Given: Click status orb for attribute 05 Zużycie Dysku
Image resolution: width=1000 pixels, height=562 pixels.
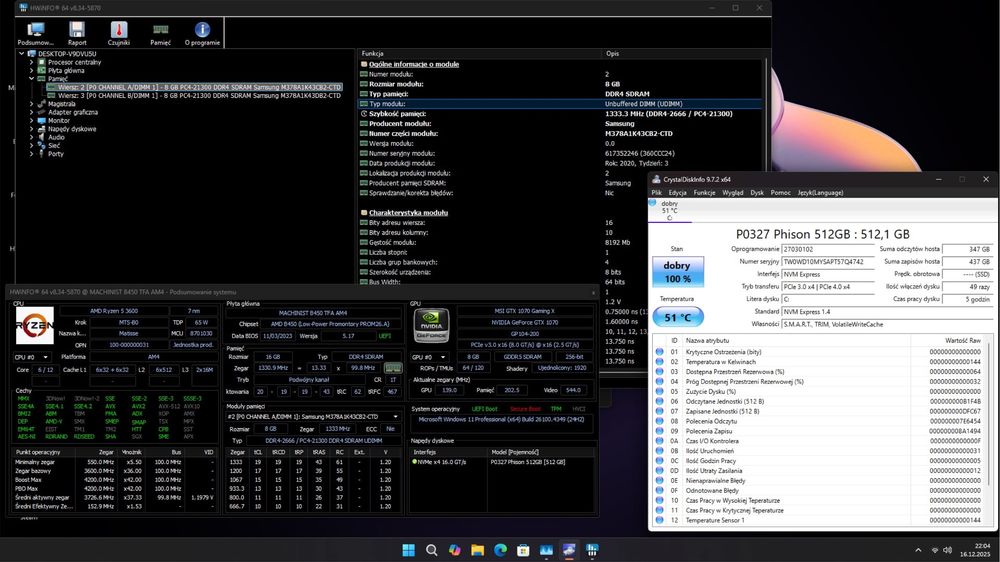Looking at the screenshot, I should point(659,391).
